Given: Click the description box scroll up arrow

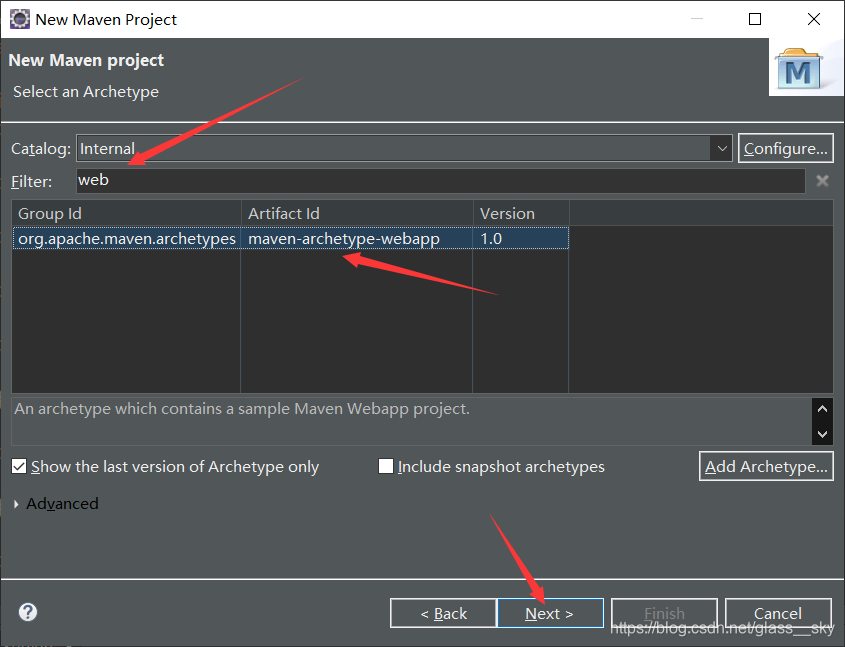Looking at the screenshot, I should 822,409.
